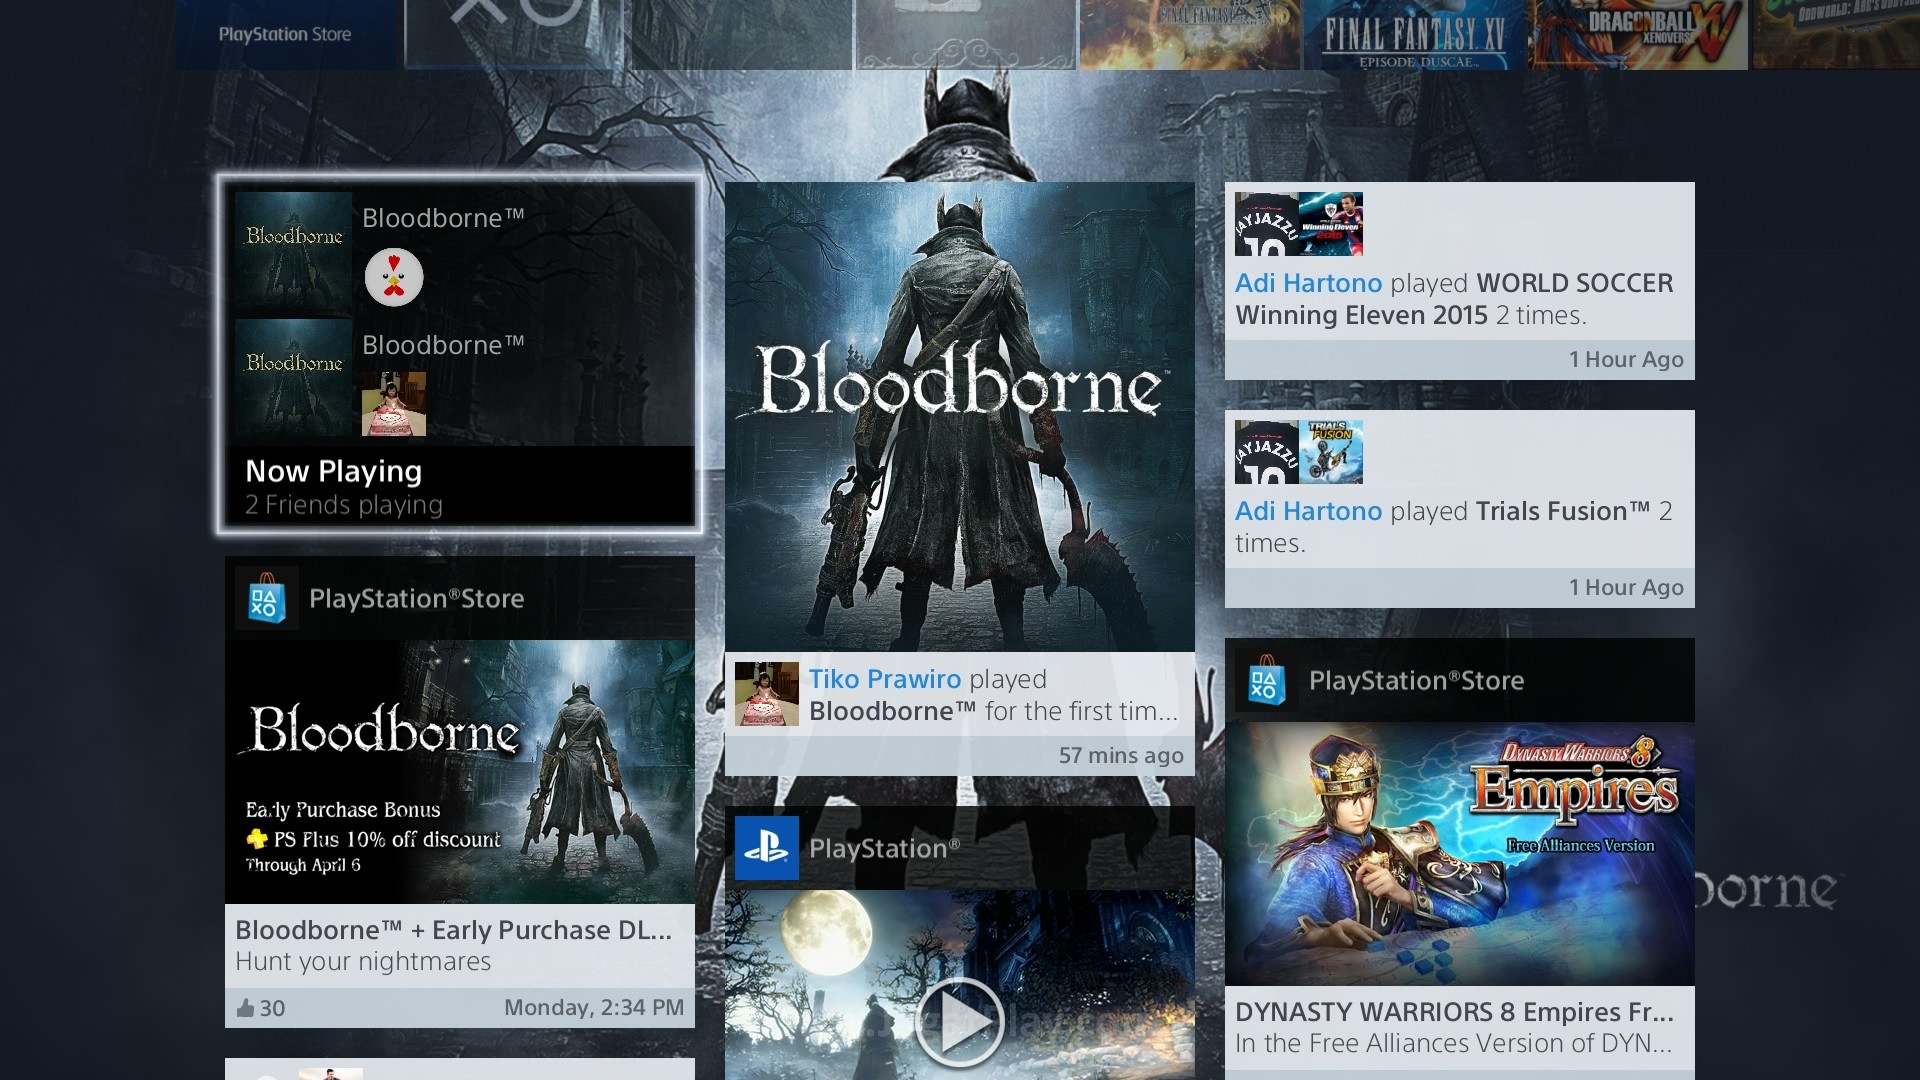Click Adi Hartono's avatar on Trials Fusion post

coord(1267,452)
